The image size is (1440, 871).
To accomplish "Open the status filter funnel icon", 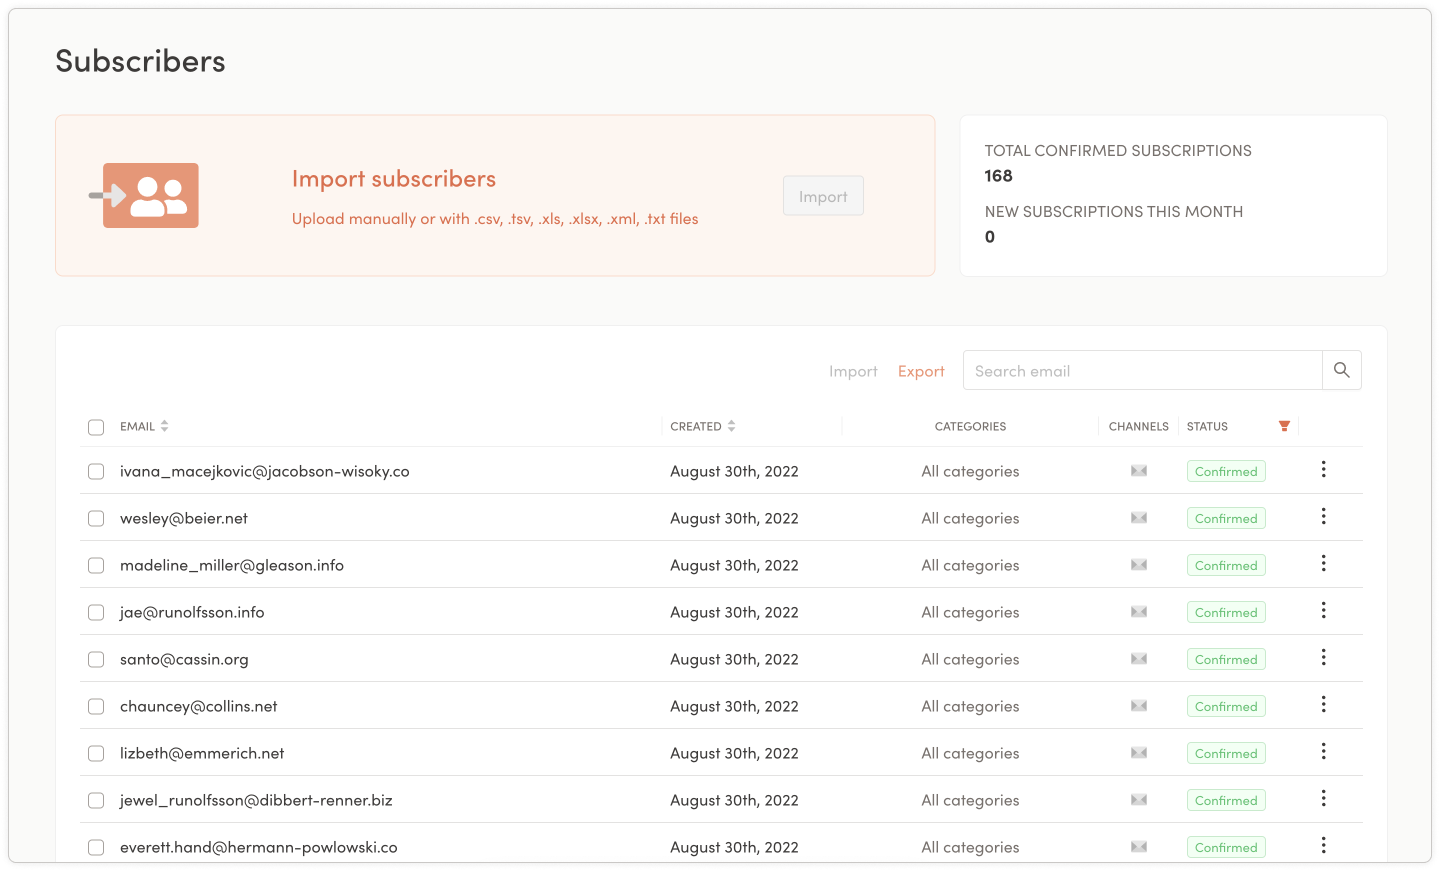I will (1285, 426).
